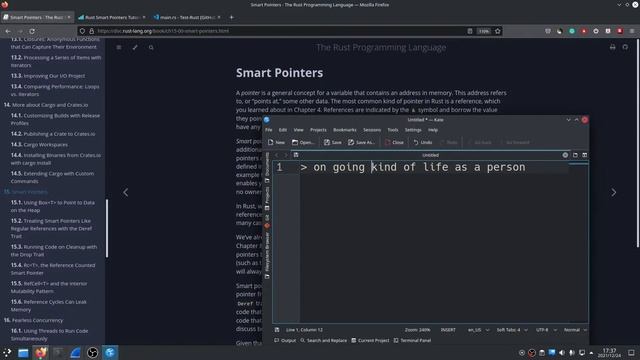Open KDE application launcher in taskbar
This screenshot has width=640, height=360.
coord(7,353)
